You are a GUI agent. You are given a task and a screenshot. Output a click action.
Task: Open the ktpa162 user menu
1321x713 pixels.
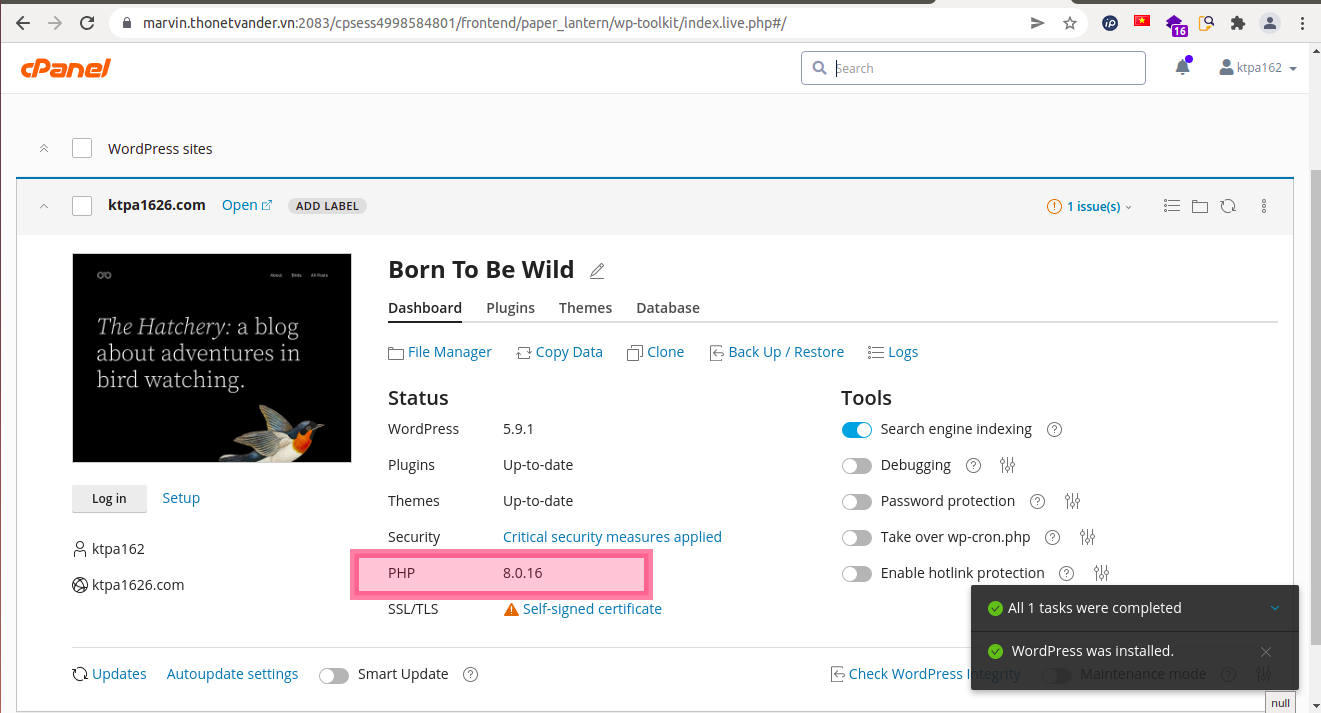point(1258,68)
